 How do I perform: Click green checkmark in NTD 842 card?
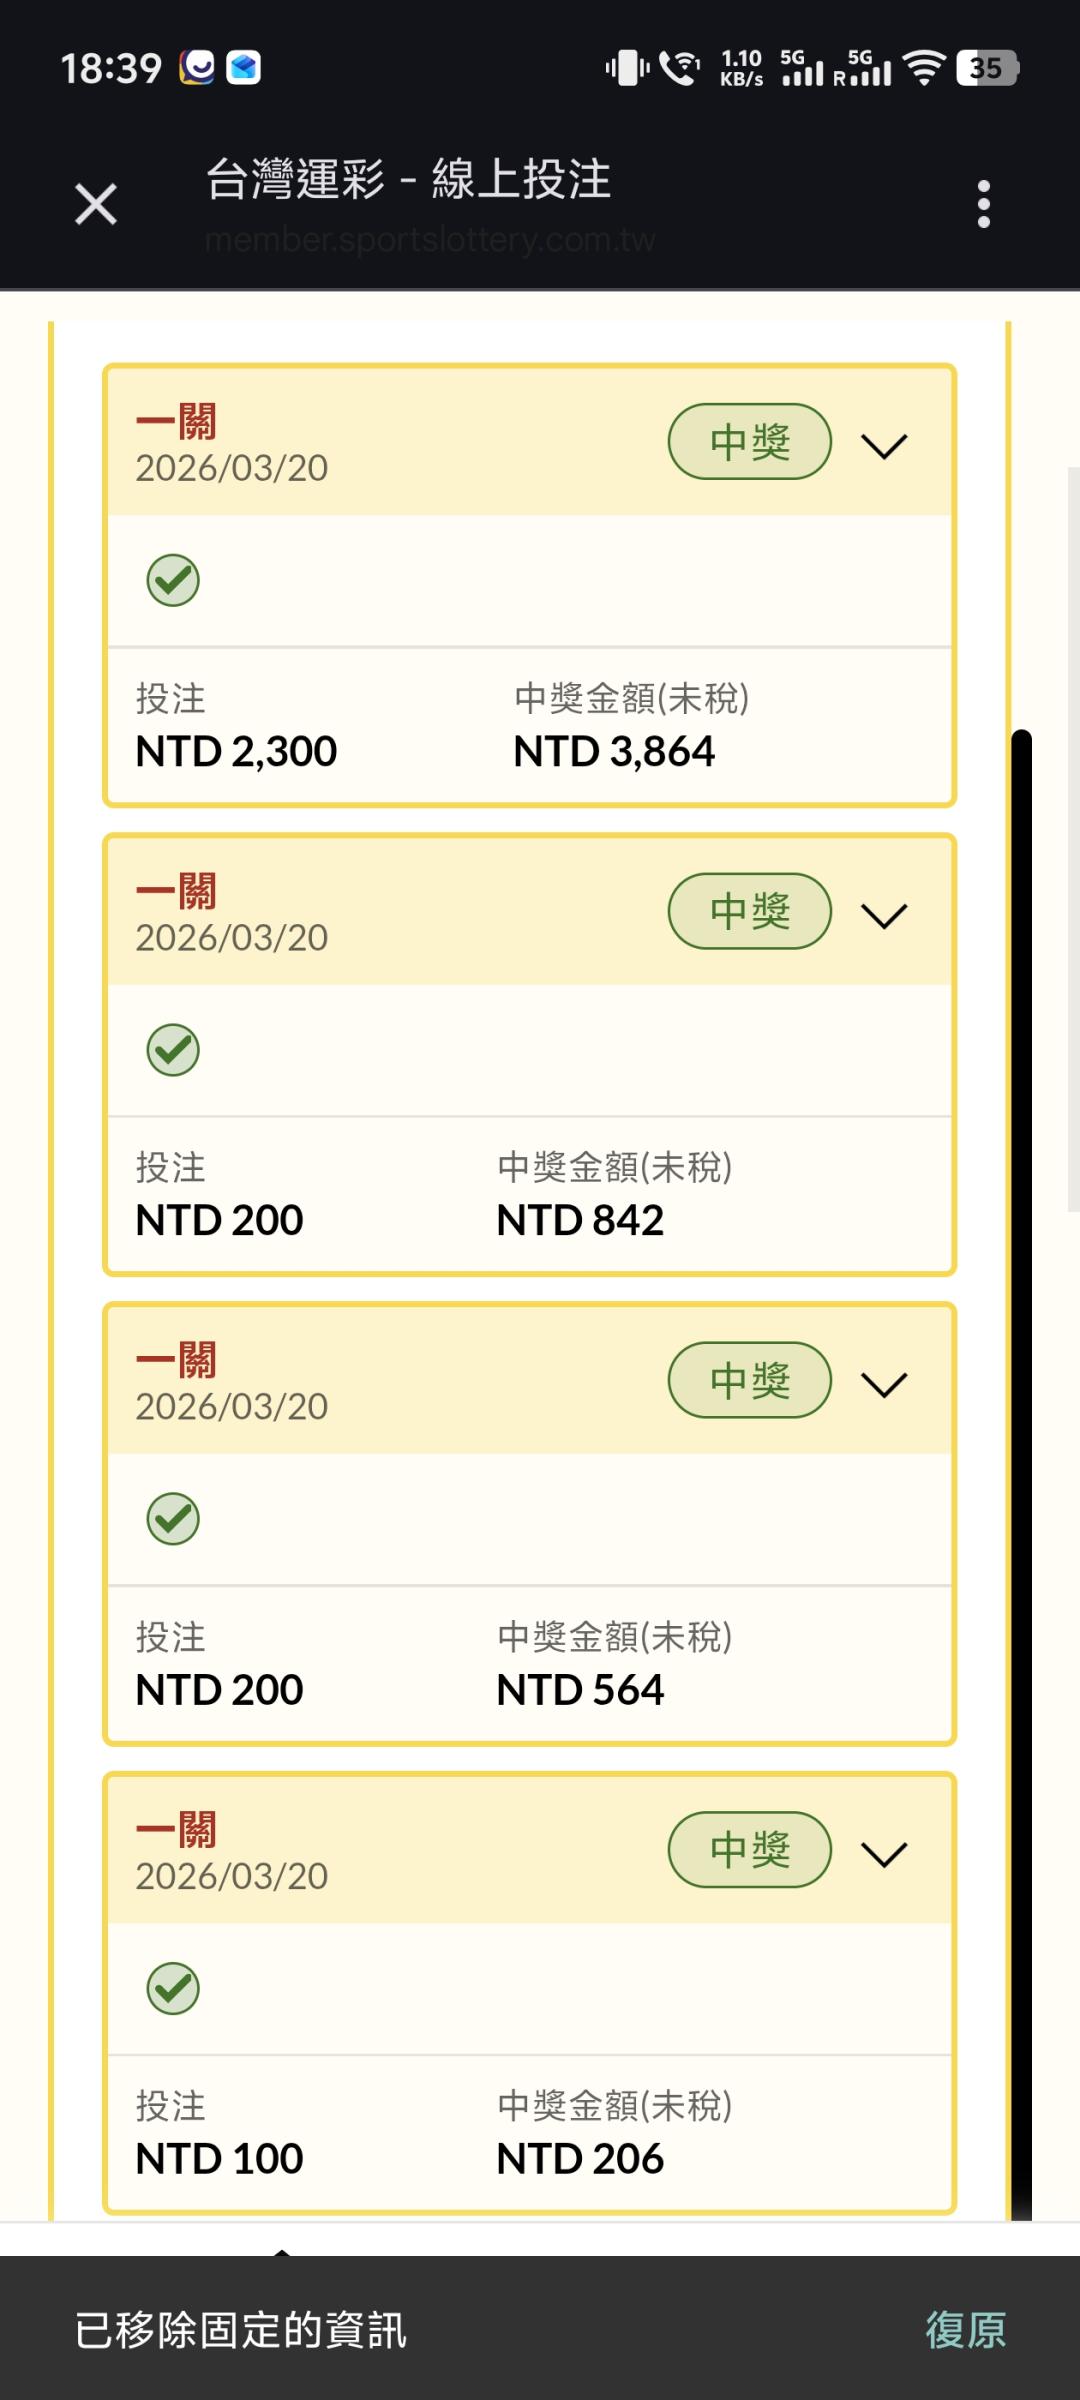[173, 1050]
